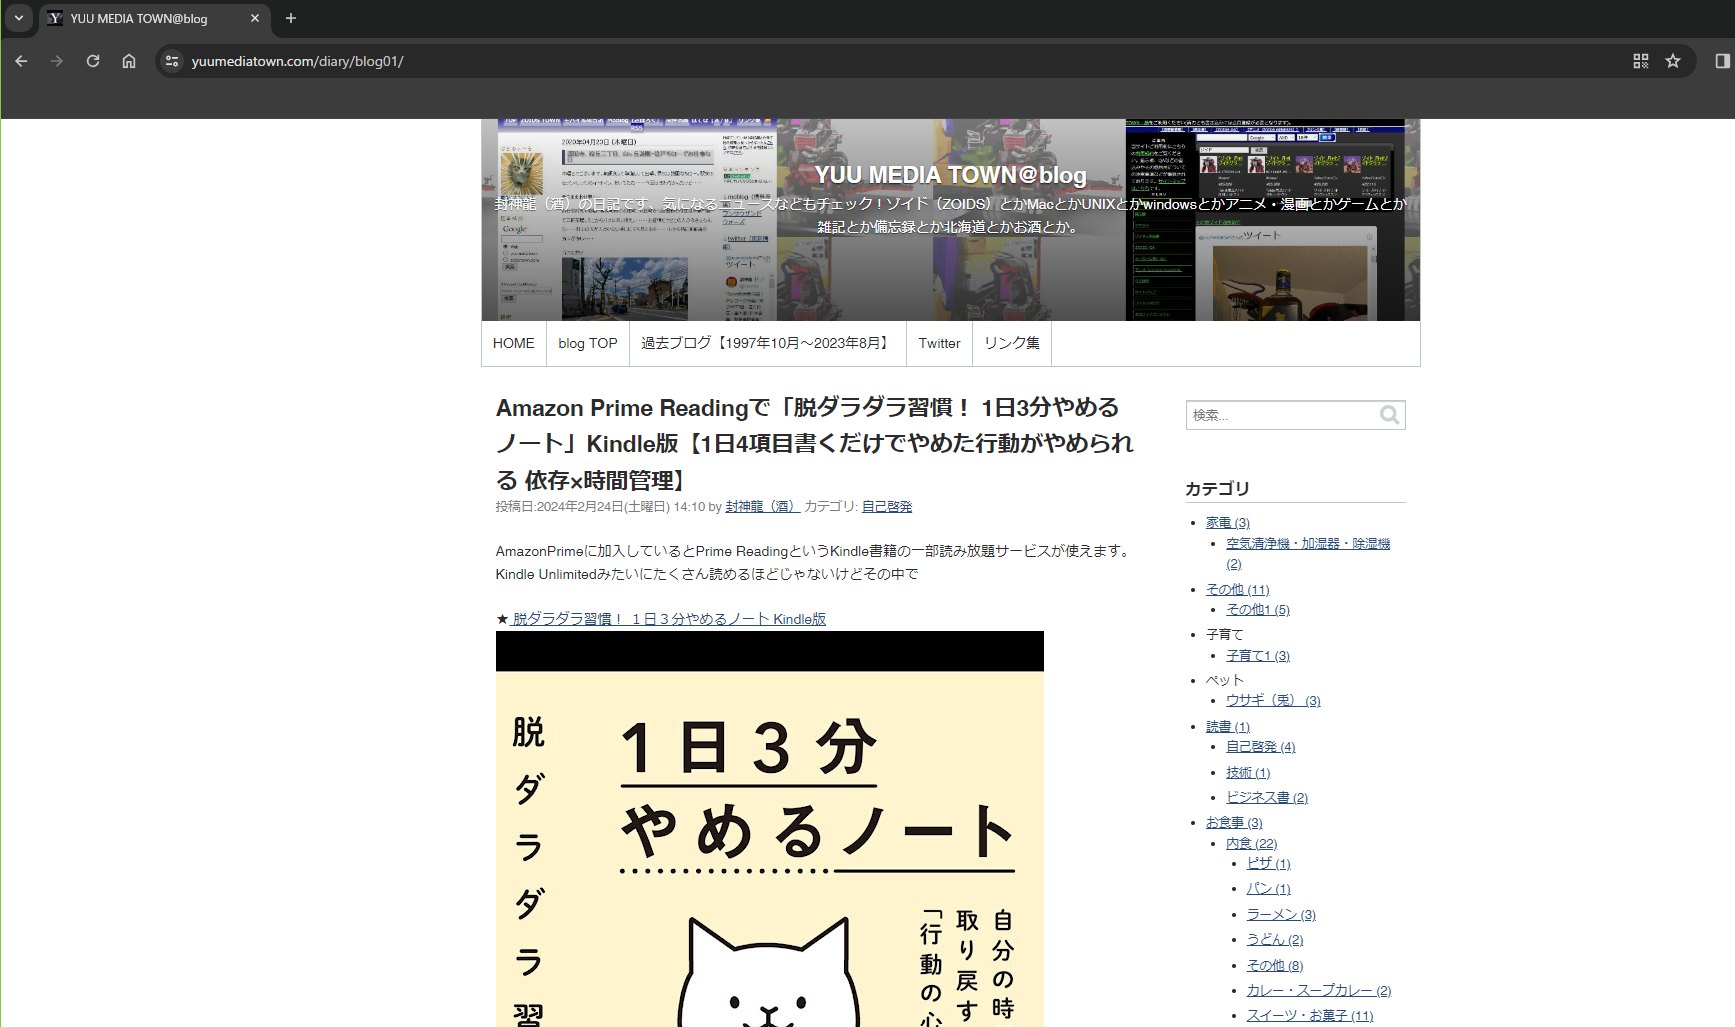The width and height of the screenshot is (1735, 1027).
Task: Open the 家電 (3) category link
Action: click(1227, 522)
